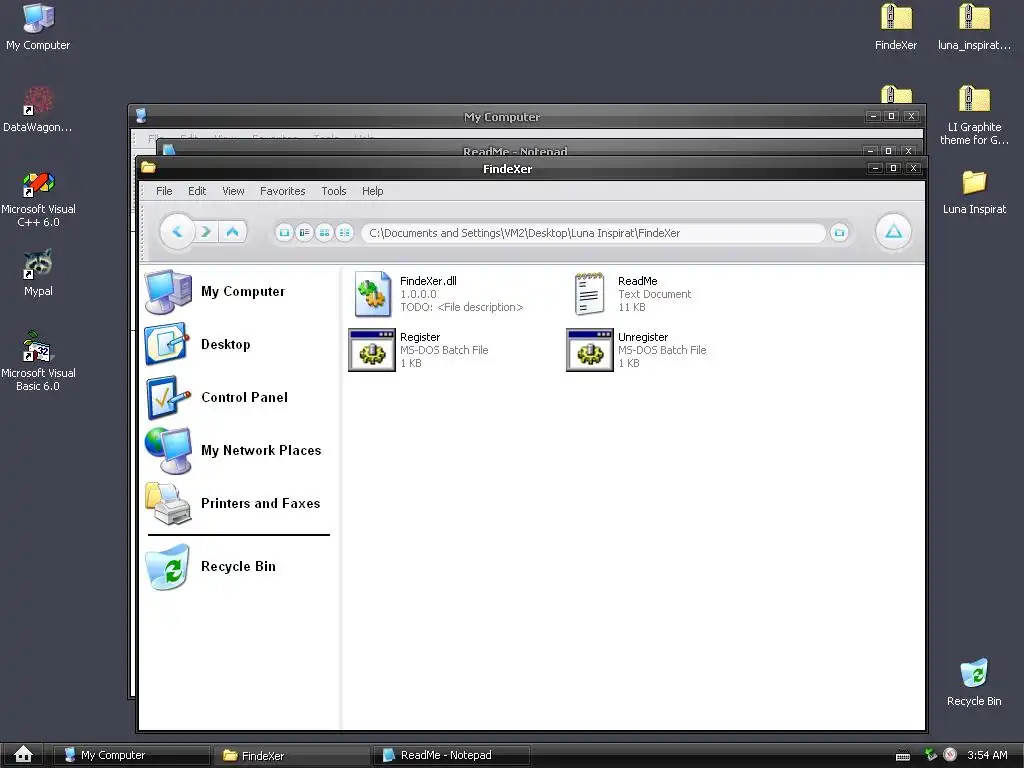Open Printers and Faxes sidebar icon

coord(168,504)
